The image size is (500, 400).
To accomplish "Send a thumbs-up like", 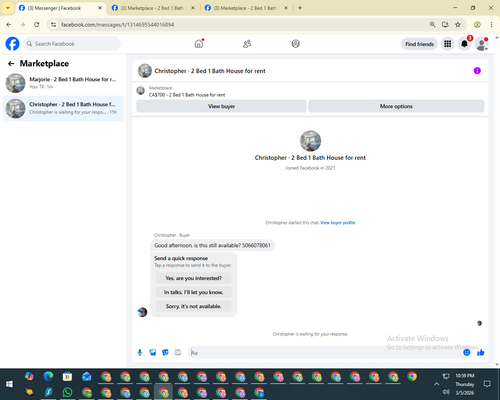I will [x=480, y=352].
